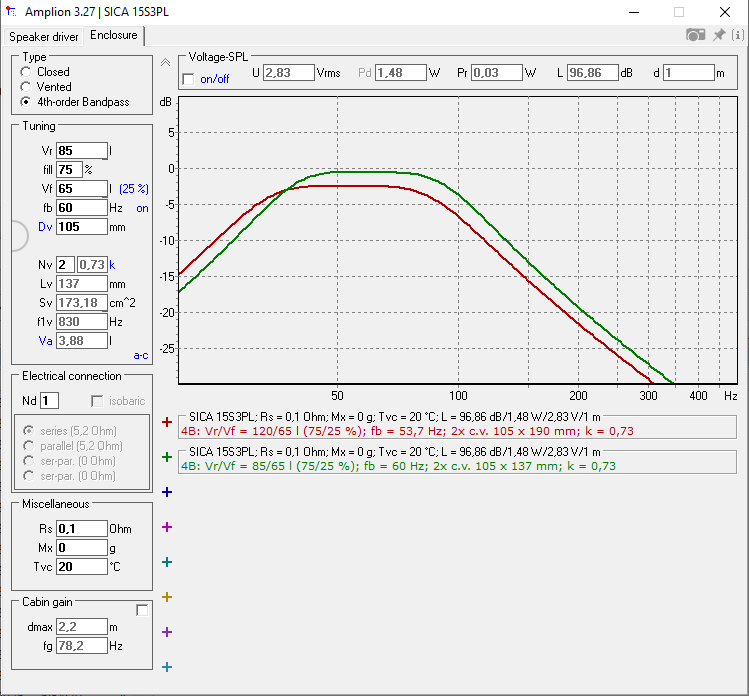Click the Rs resistance input field
The height and width of the screenshot is (696, 749).
[82, 529]
